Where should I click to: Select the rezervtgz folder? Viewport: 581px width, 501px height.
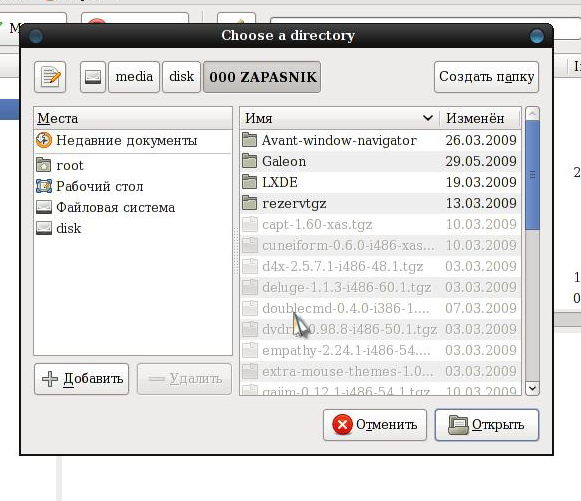pyautogui.click(x=380, y=203)
